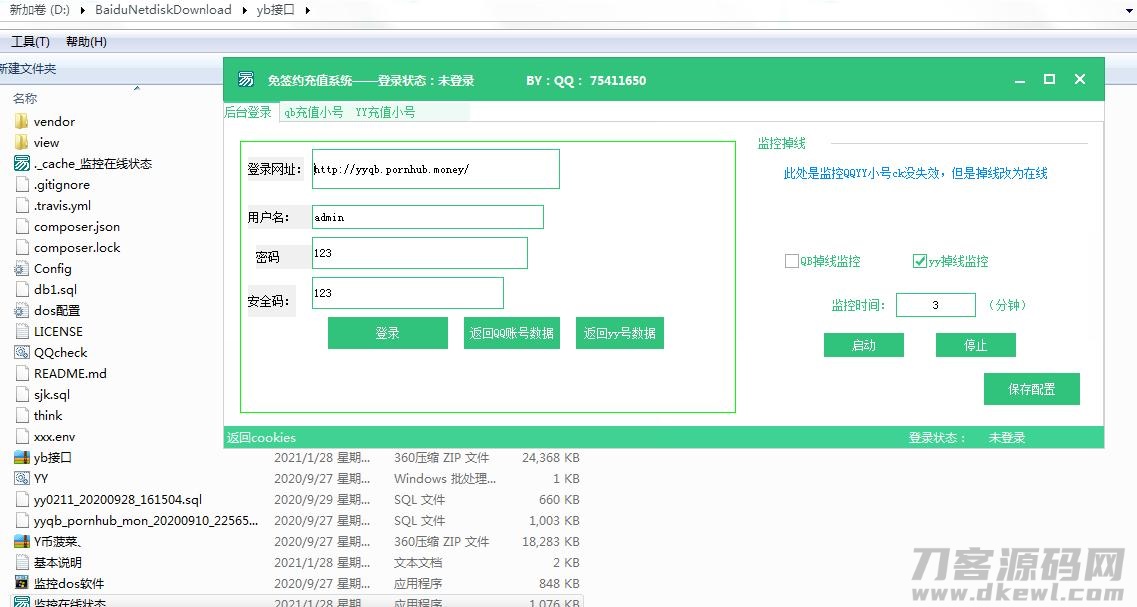Screen dimensions: 1137x607
Task: Click the 易 logo in the title bar
Action: tap(245, 79)
